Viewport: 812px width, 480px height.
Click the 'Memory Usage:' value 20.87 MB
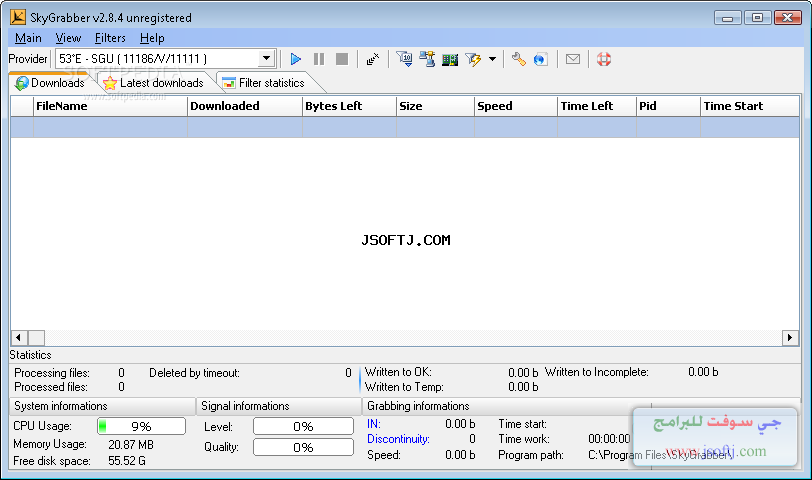click(x=131, y=445)
